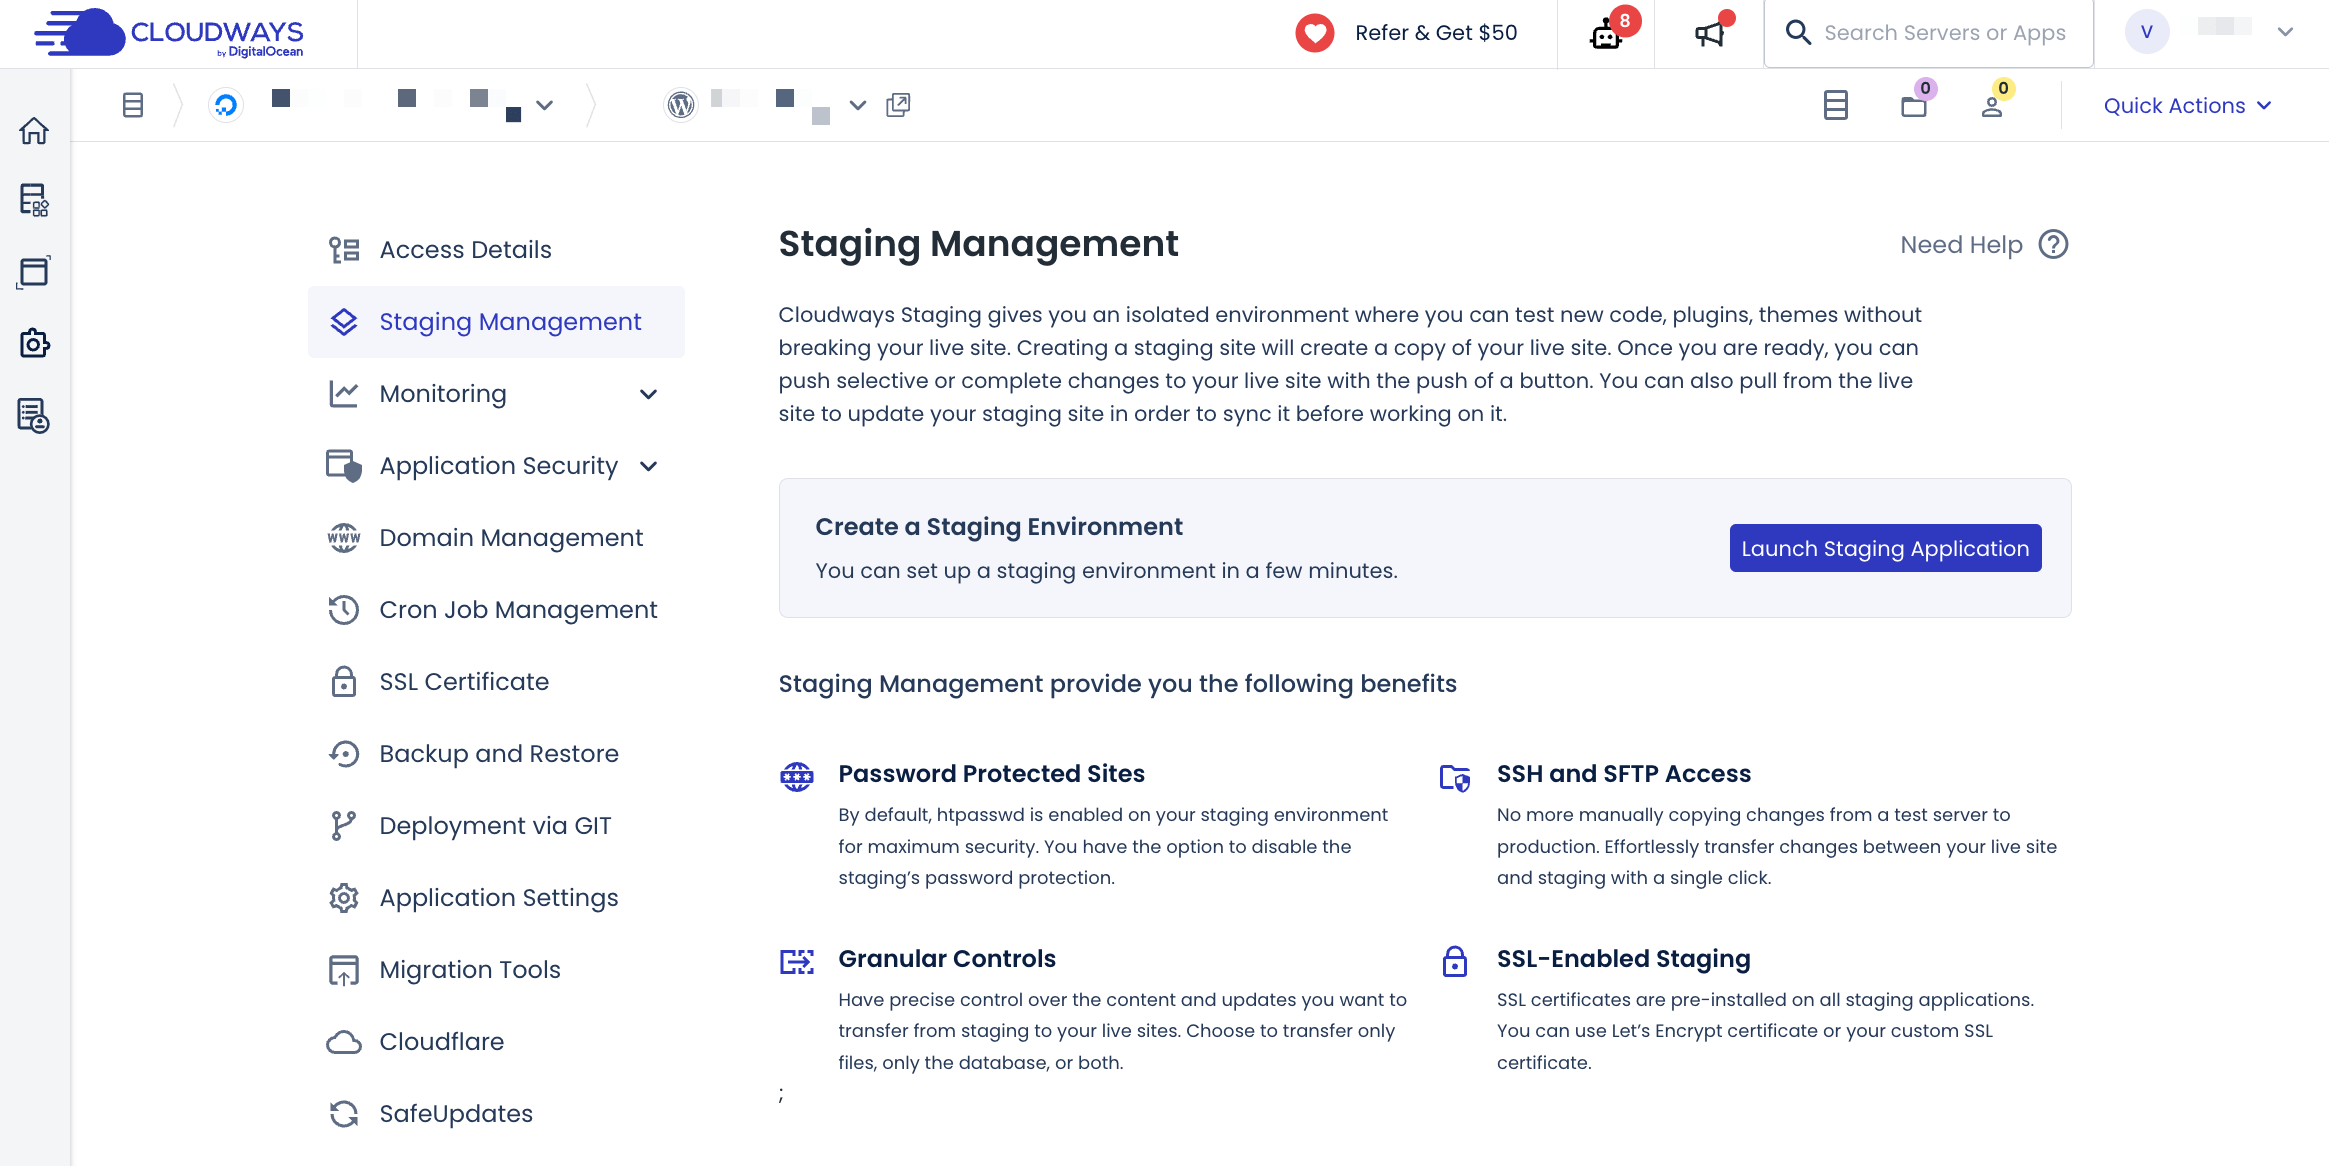Viewport: 2329px width, 1166px height.
Task: Select SSL Certificate menu item
Action: 464,682
